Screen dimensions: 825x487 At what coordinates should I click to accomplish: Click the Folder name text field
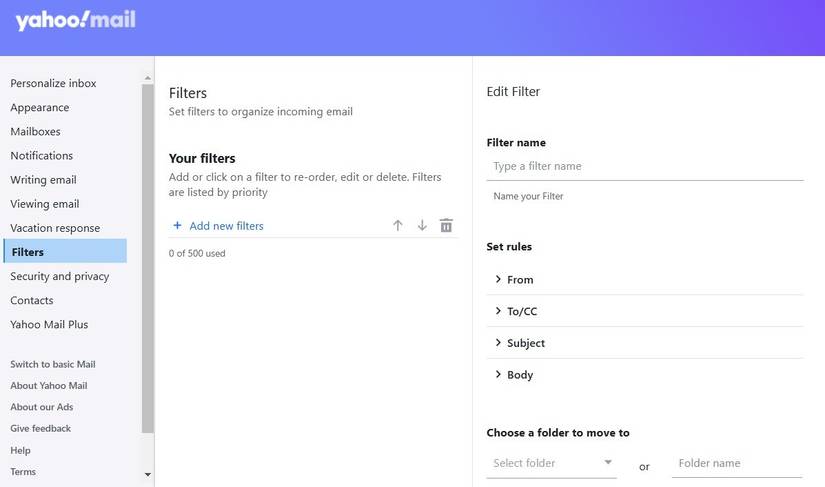736,463
